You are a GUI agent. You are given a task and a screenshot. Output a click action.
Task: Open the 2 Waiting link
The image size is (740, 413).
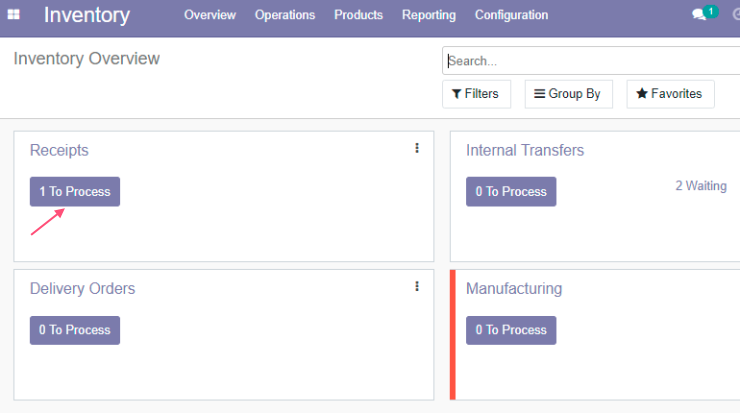pos(701,186)
